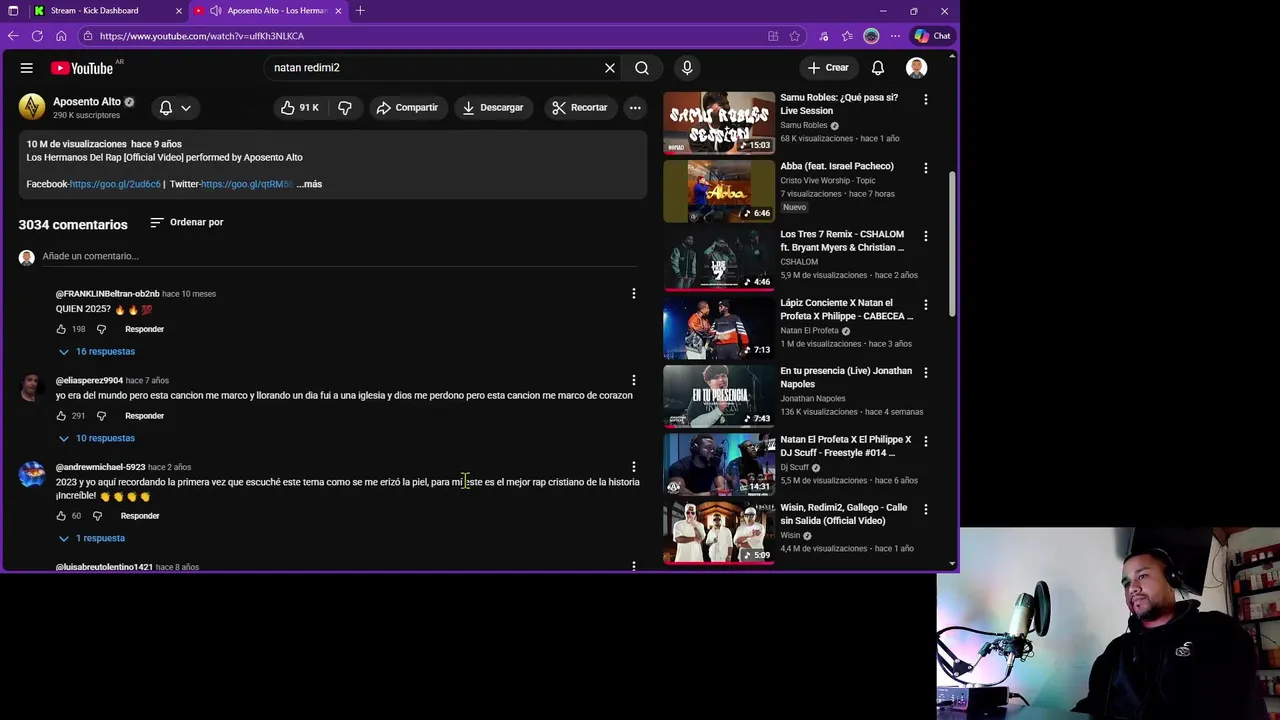Expand 10 respuestas thread

[x=96, y=438]
